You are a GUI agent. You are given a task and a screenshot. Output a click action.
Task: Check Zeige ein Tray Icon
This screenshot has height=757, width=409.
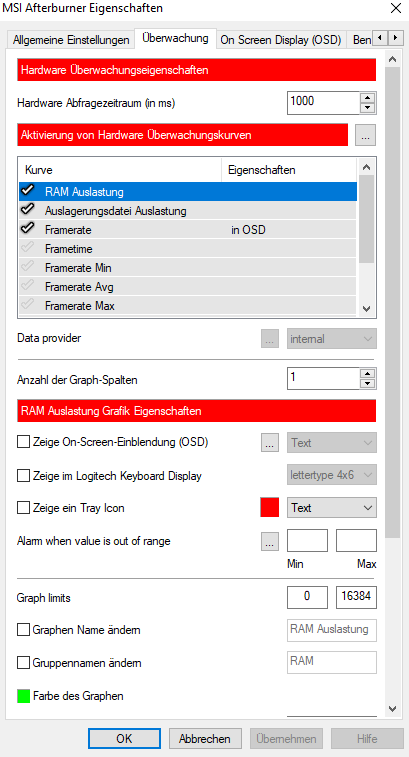click(x=23, y=508)
